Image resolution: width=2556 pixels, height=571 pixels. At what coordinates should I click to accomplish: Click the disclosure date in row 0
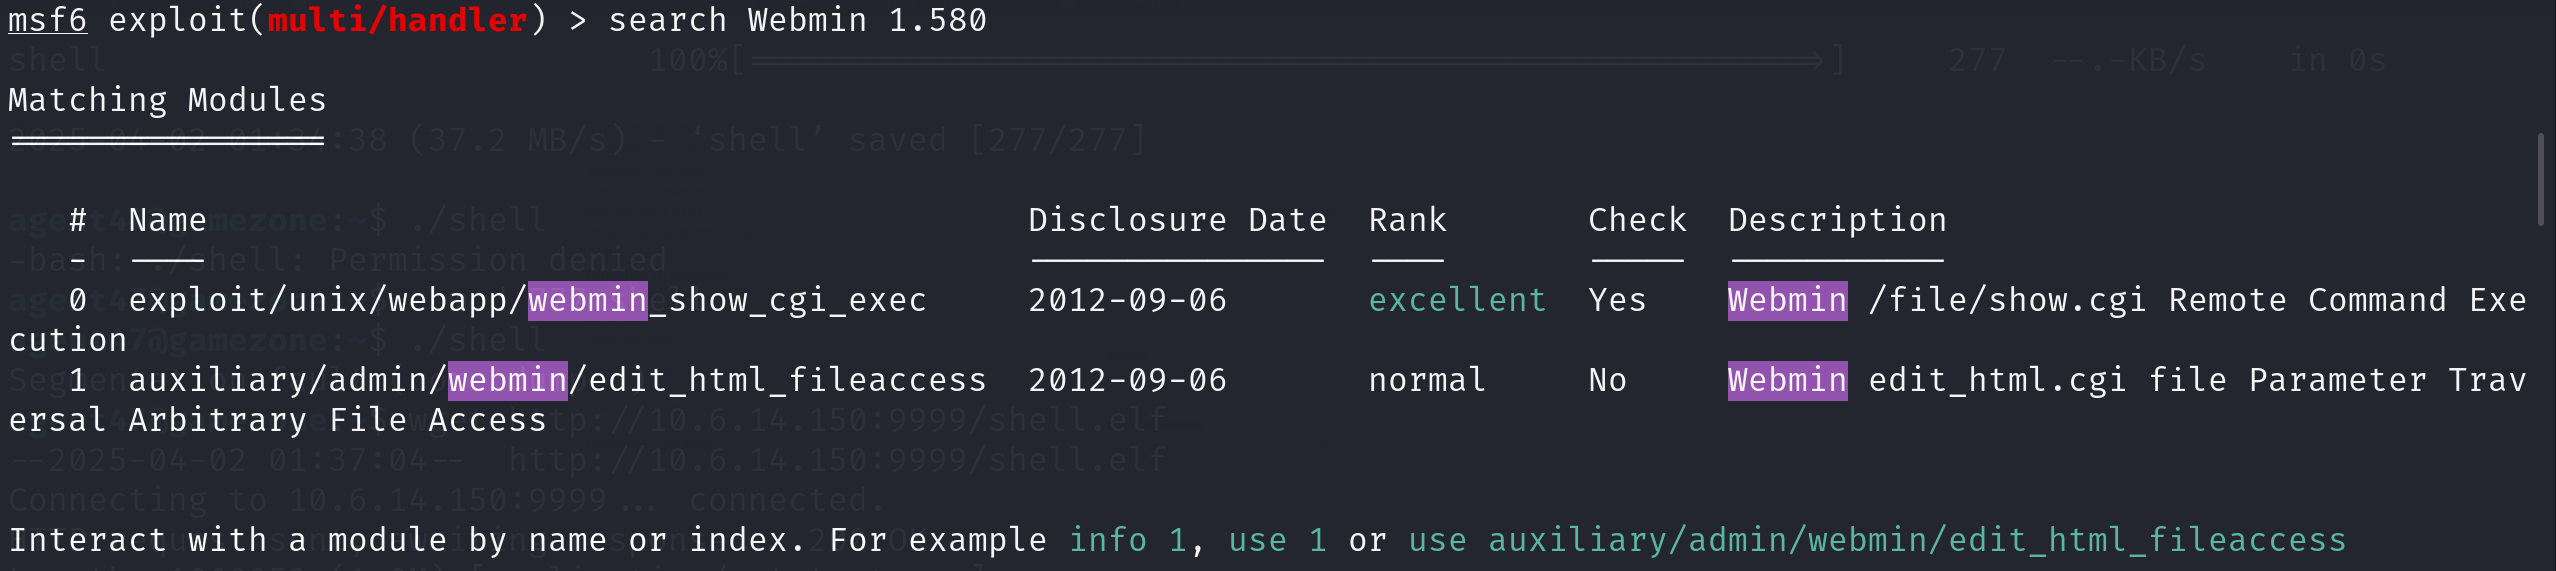1128,300
